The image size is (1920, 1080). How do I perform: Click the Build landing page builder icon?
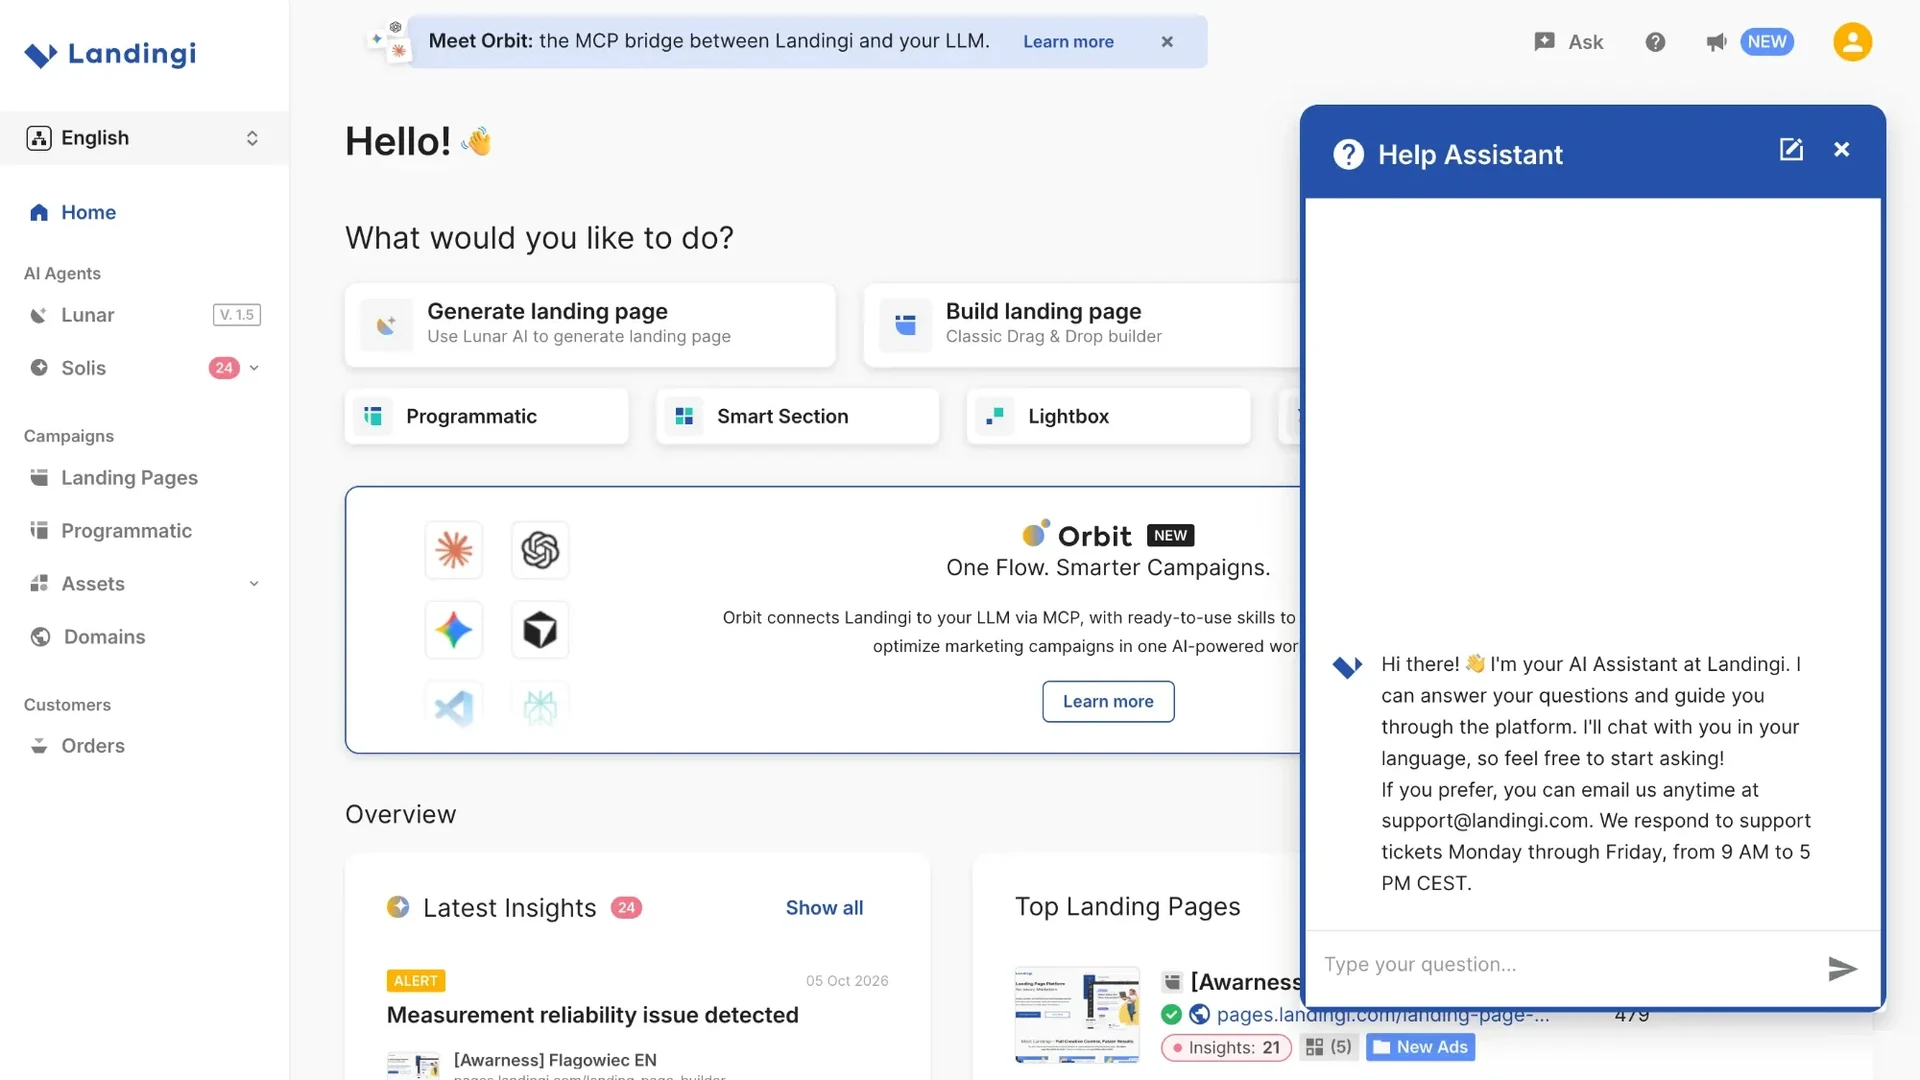905,325
